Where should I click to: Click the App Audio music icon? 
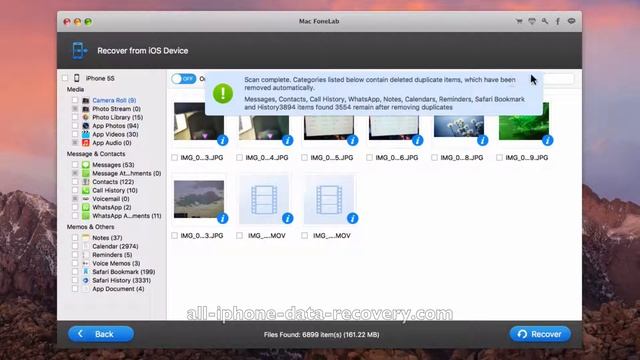click(86, 143)
